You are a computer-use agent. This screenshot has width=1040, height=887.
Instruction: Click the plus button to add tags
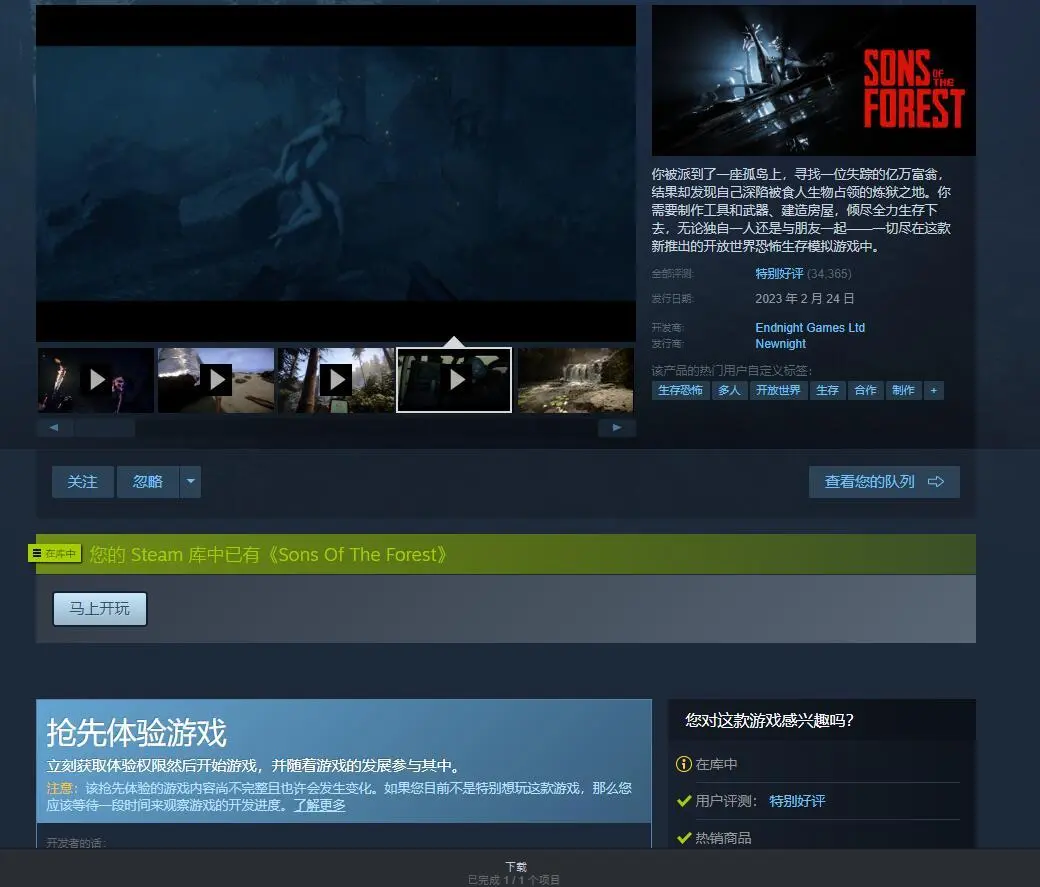(934, 390)
